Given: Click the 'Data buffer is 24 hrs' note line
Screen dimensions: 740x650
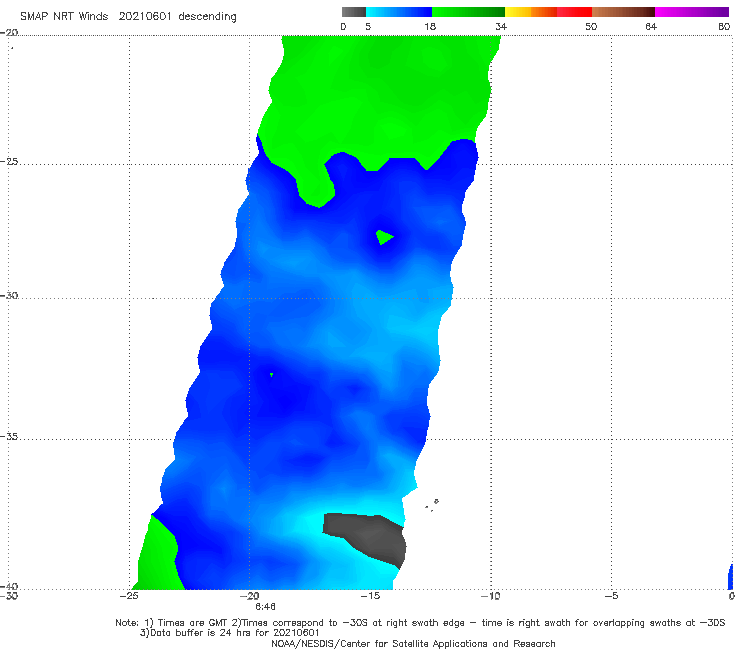Looking at the screenshot, I should 230,633.
